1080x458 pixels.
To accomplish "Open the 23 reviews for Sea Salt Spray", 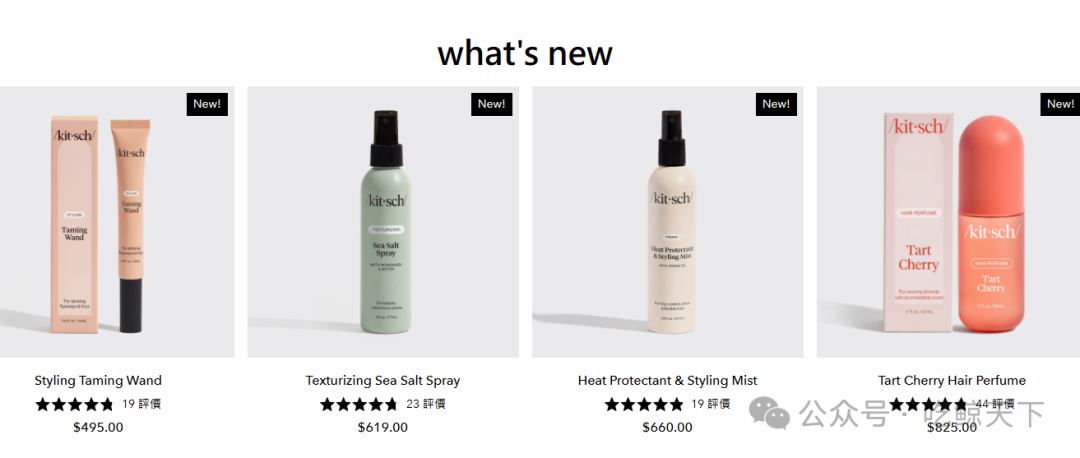I will 426,404.
